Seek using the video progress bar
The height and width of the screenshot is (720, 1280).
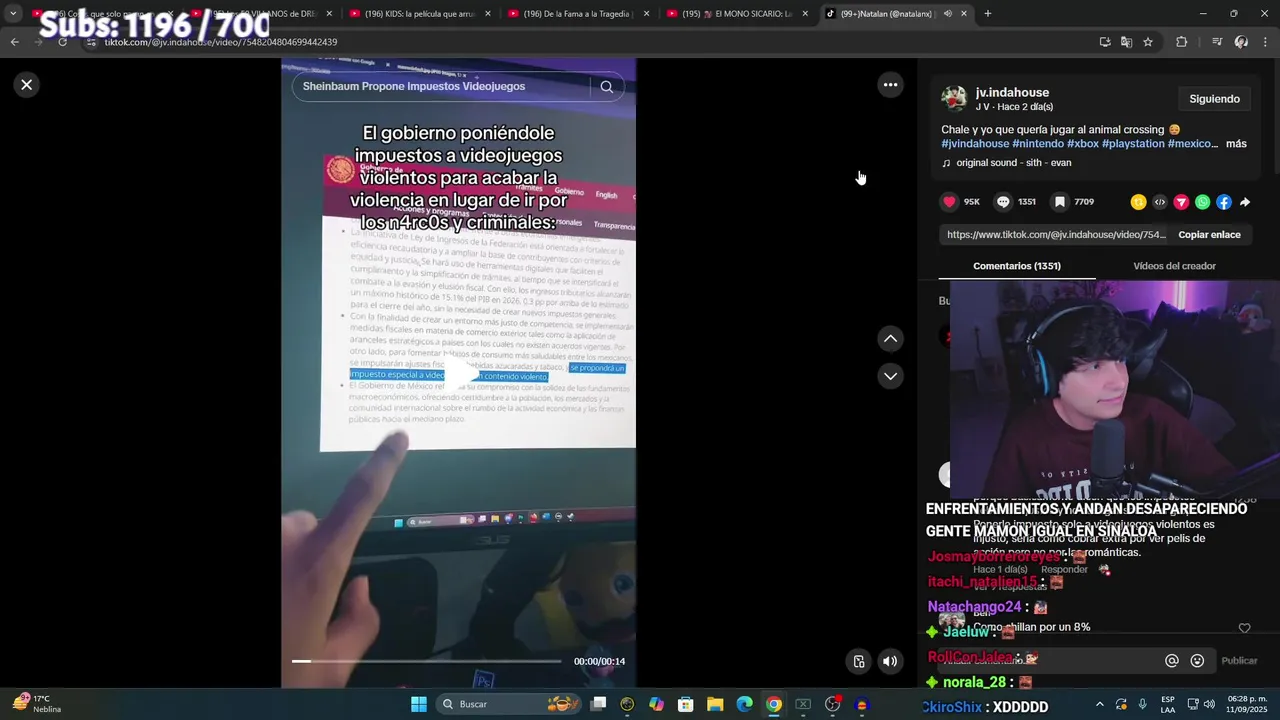pos(426,661)
